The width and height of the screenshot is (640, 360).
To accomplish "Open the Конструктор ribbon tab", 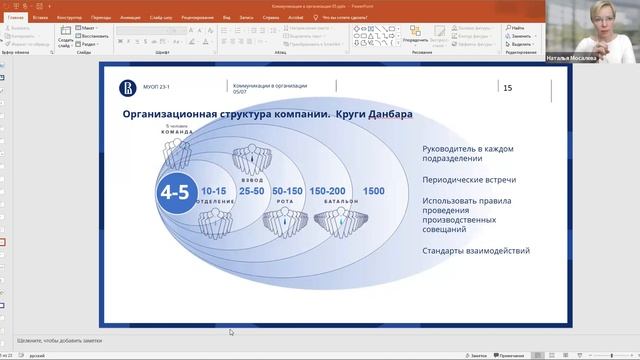I will tap(69, 18).
